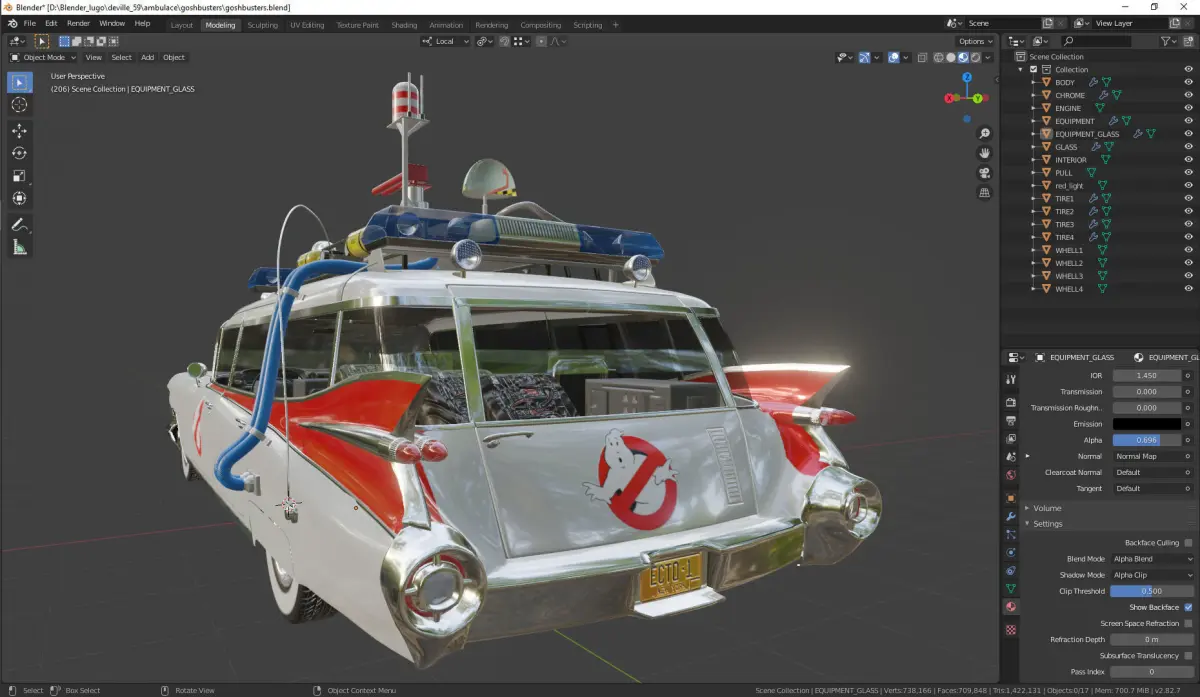Open the Texture properties checker tab

pyautogui.click(x=1011, y=630)
